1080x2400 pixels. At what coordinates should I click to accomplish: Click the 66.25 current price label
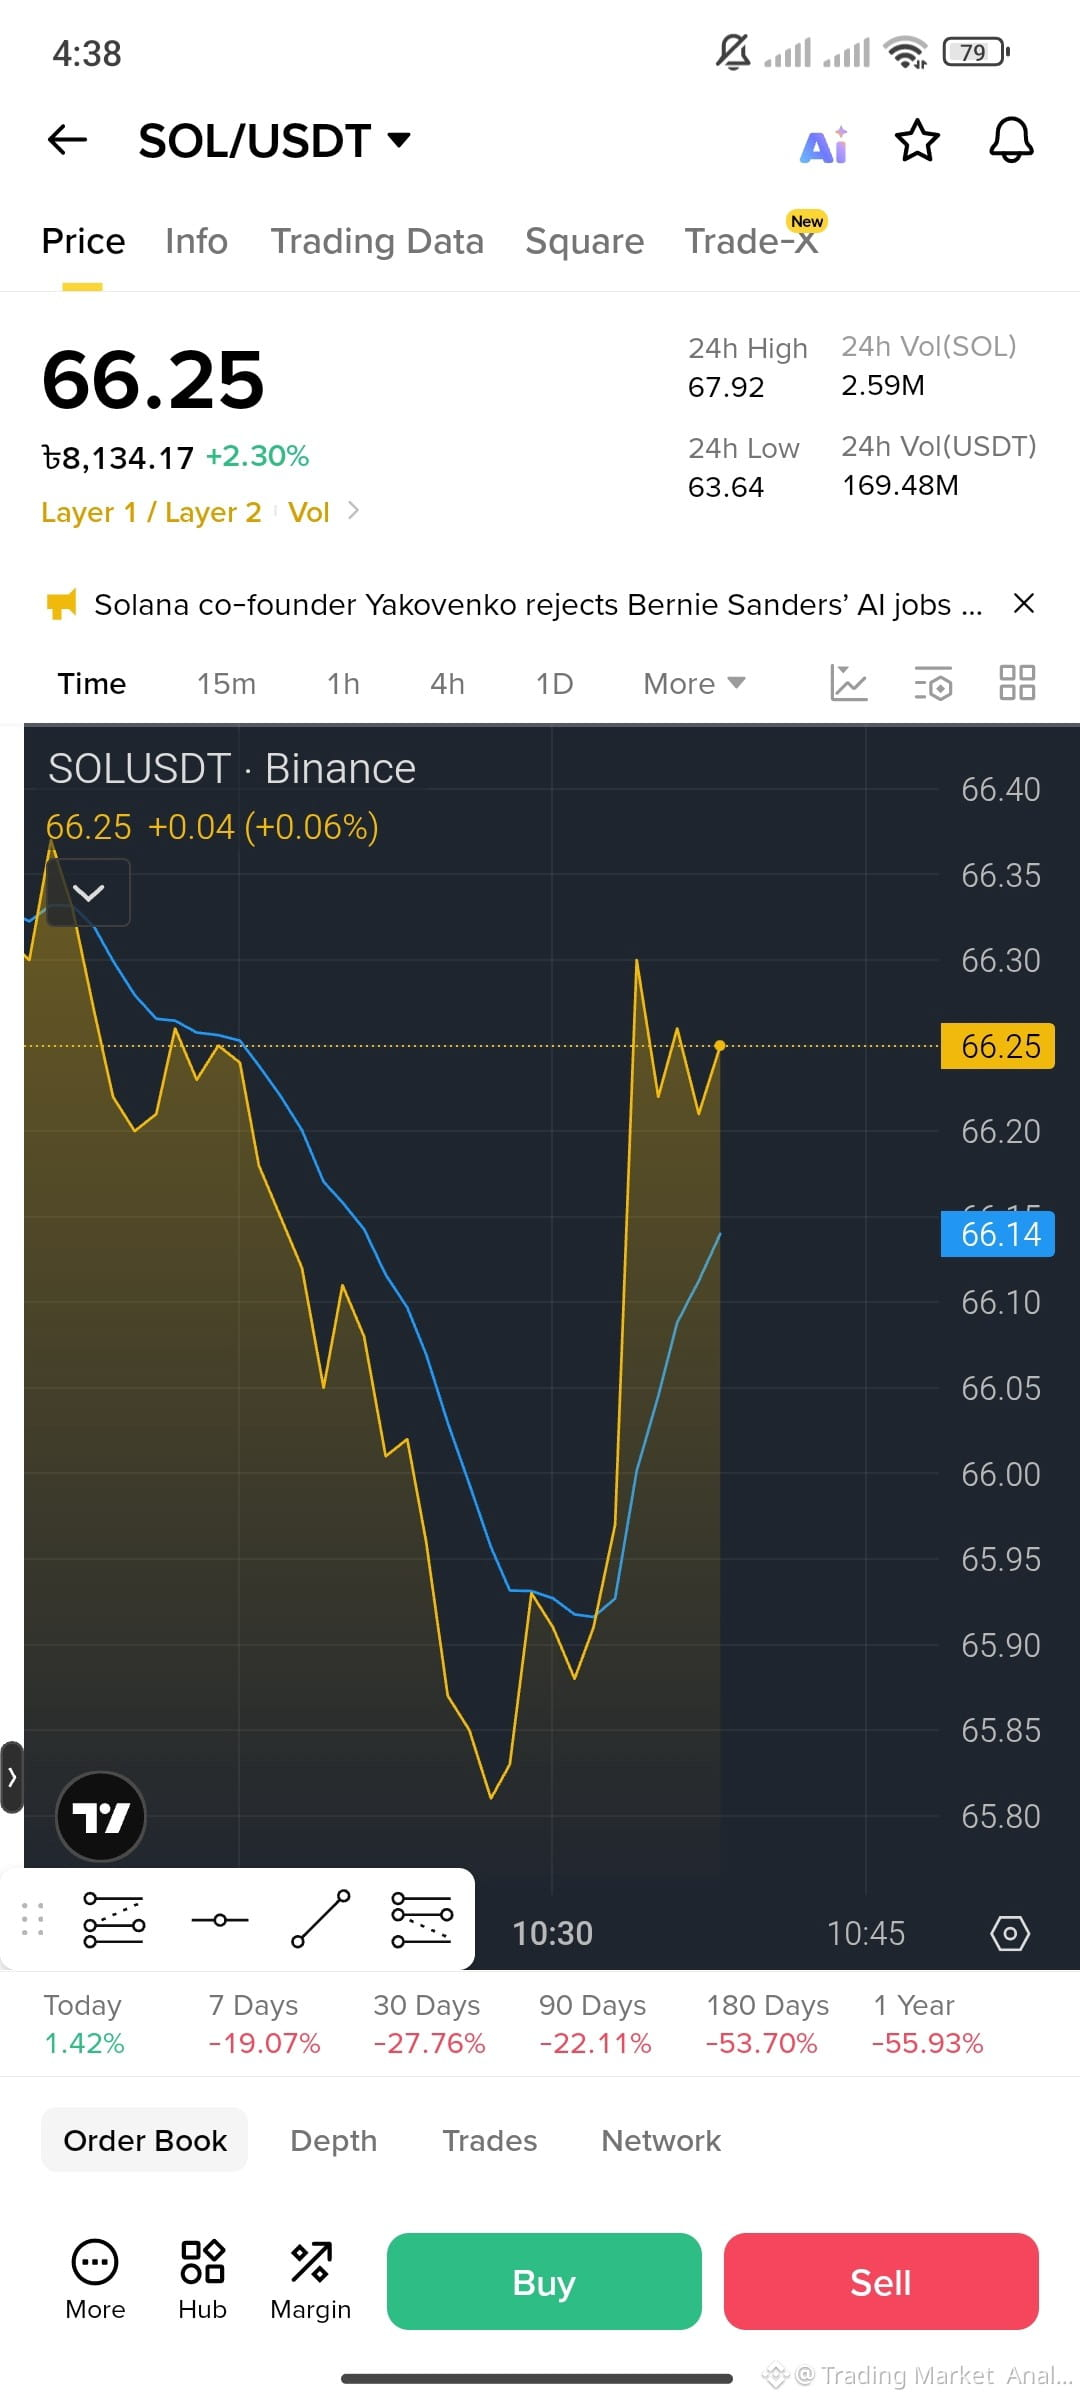pos(998,1046)
